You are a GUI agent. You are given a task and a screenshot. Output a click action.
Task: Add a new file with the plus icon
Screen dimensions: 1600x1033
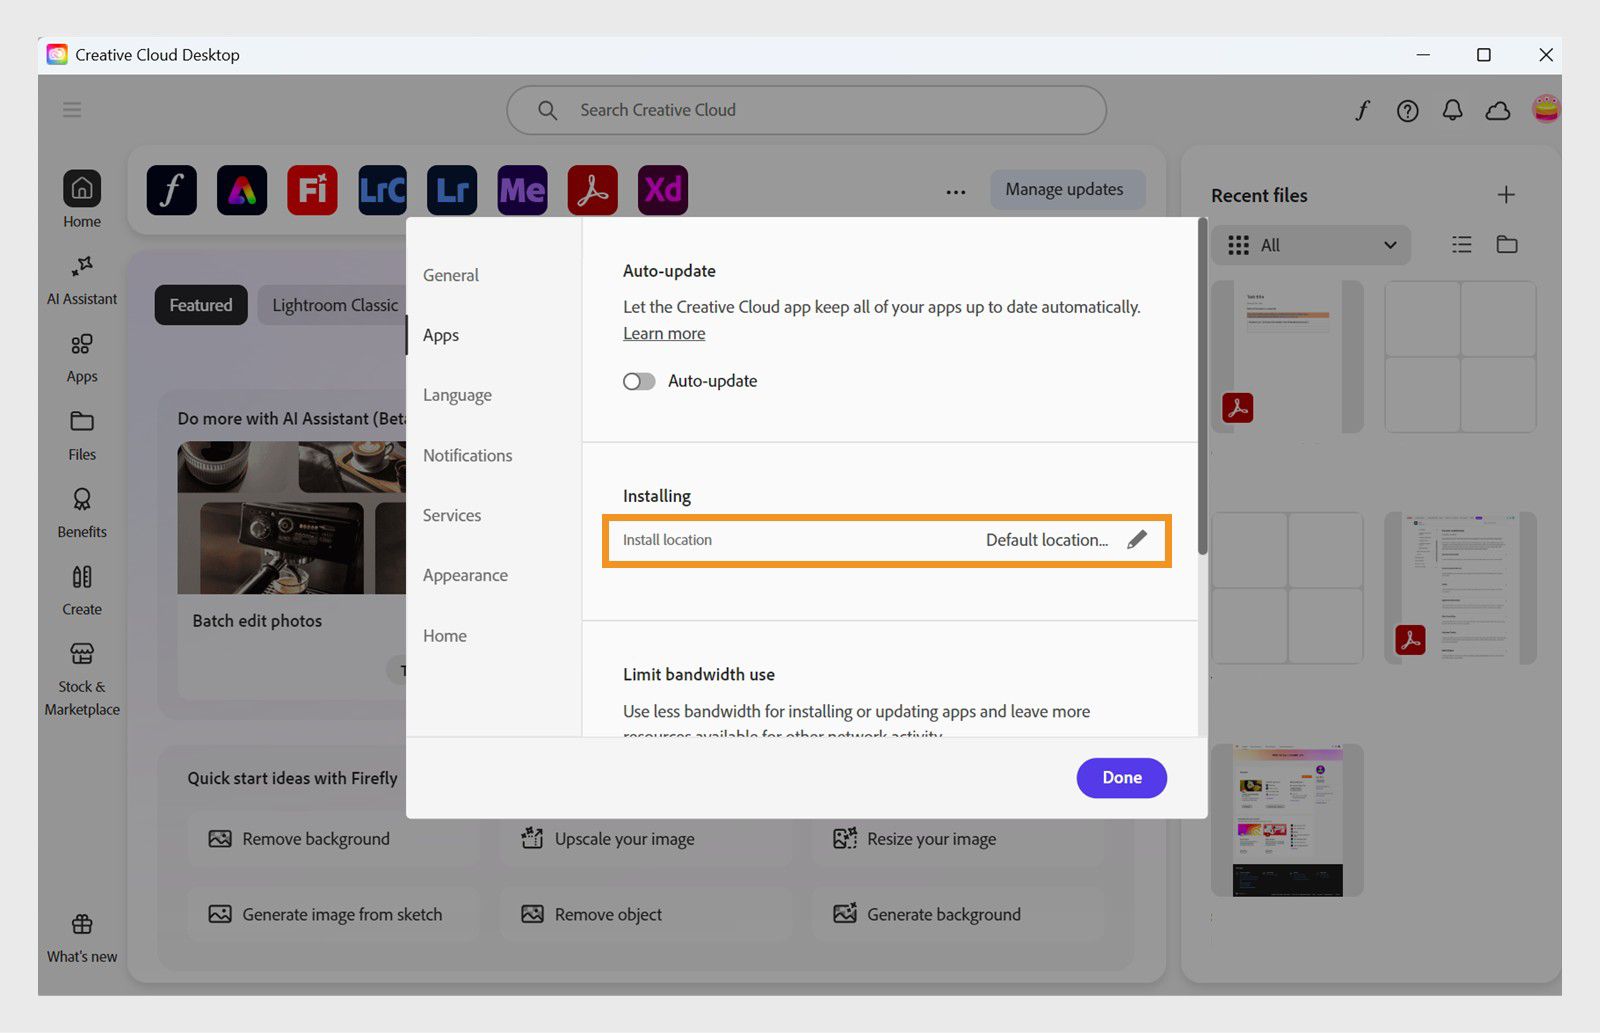[1506, 195]
